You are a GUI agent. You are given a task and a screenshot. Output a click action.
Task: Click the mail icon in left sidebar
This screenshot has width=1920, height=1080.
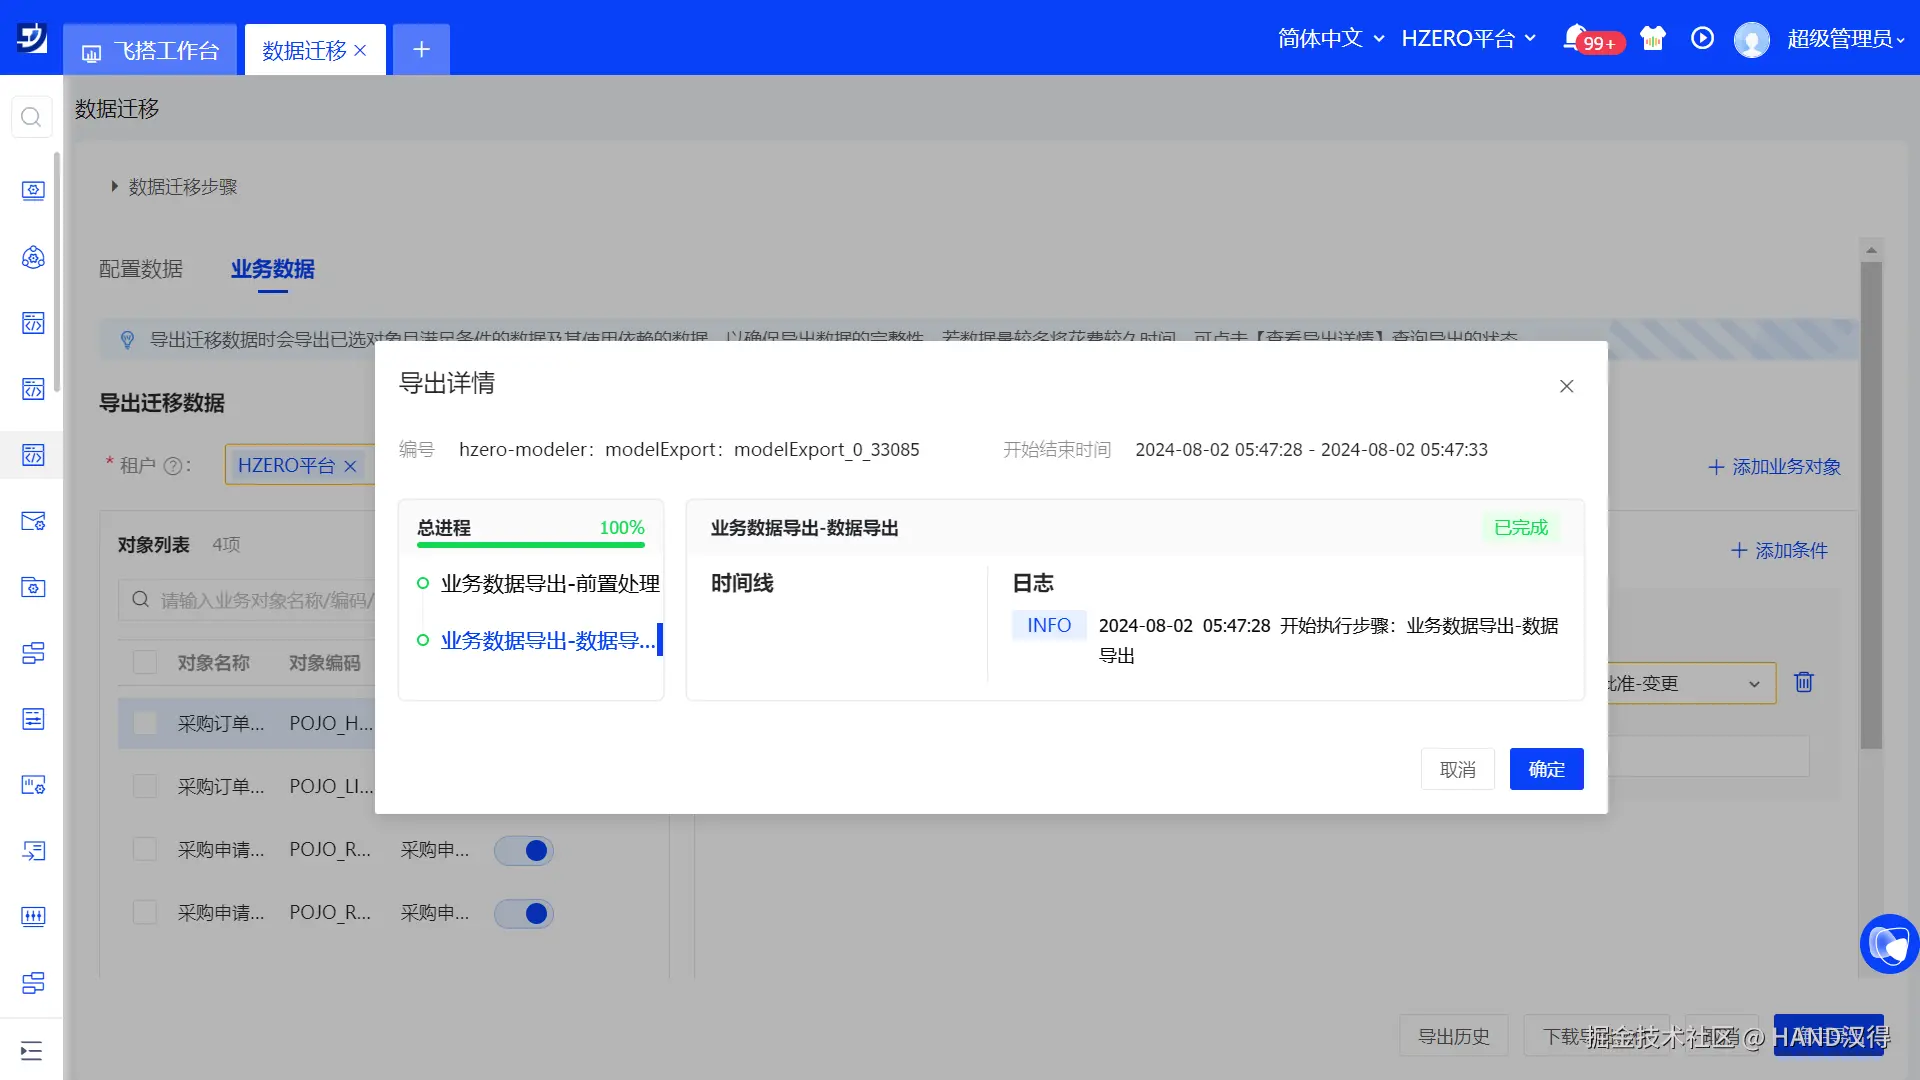click(33, 521)
